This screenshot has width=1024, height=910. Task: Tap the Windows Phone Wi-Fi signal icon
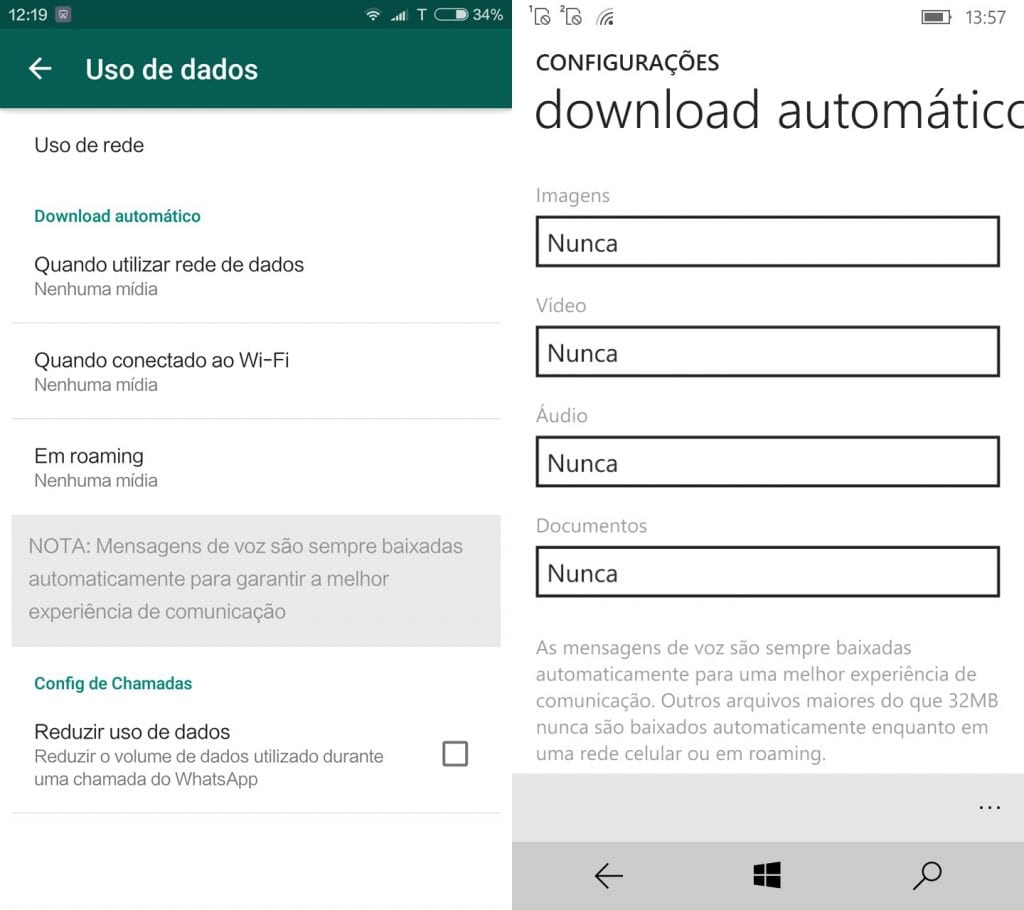605,16
